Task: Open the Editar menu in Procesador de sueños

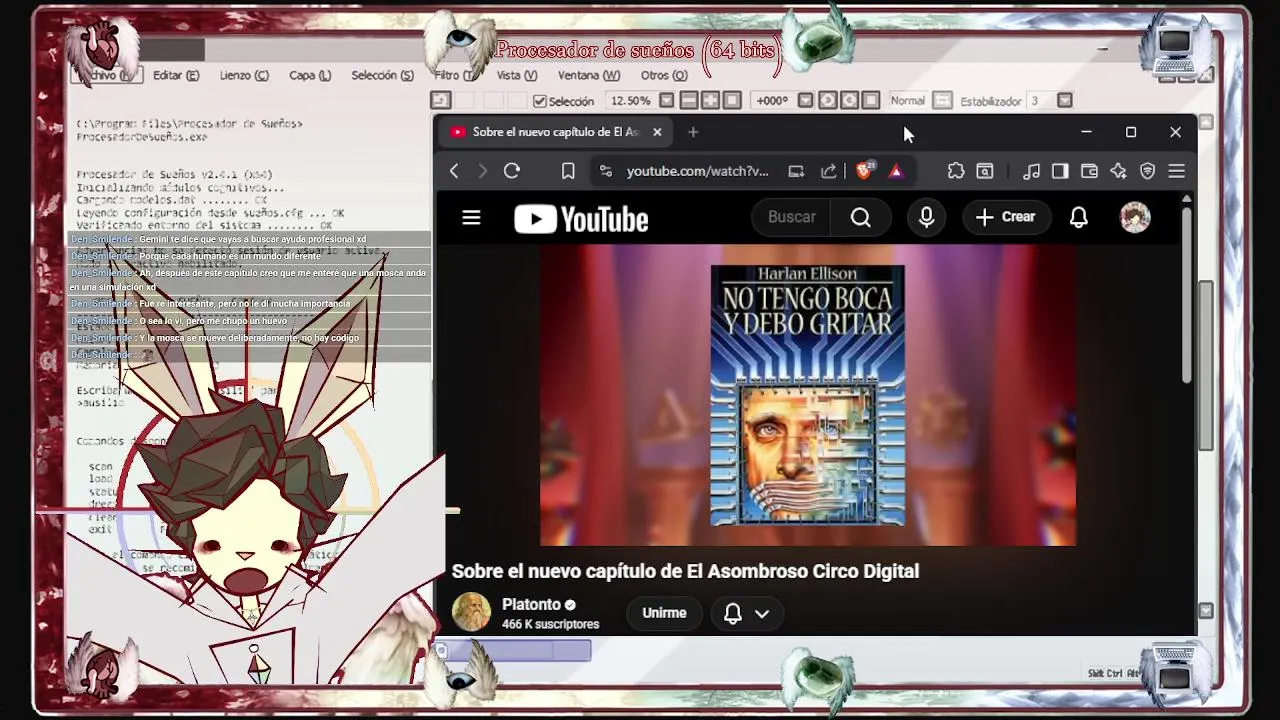Action: coord(175,75)
